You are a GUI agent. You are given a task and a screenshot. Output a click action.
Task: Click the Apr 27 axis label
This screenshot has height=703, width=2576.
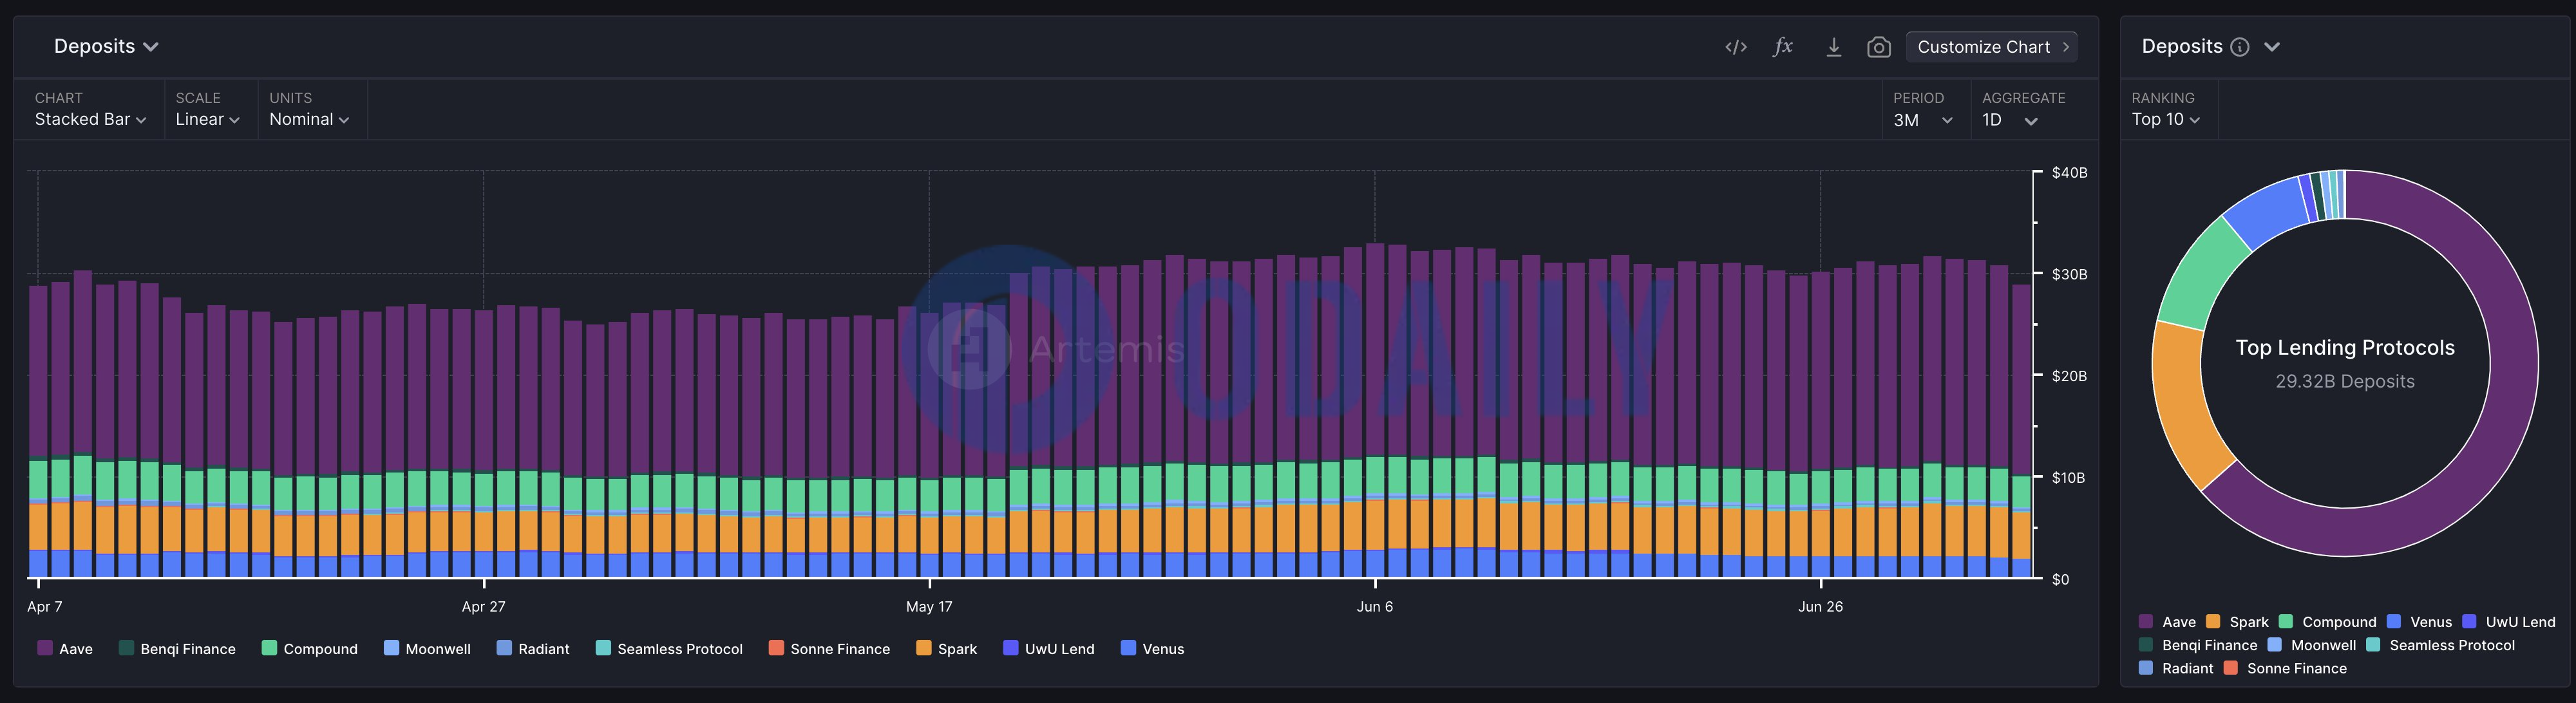[x=483, y=607]
